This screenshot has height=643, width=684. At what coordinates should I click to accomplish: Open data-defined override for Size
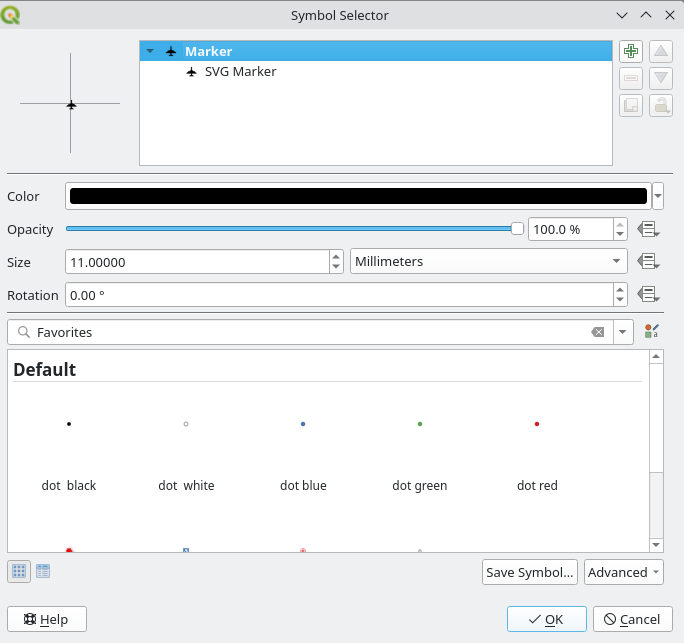click(x=648, y=262)
